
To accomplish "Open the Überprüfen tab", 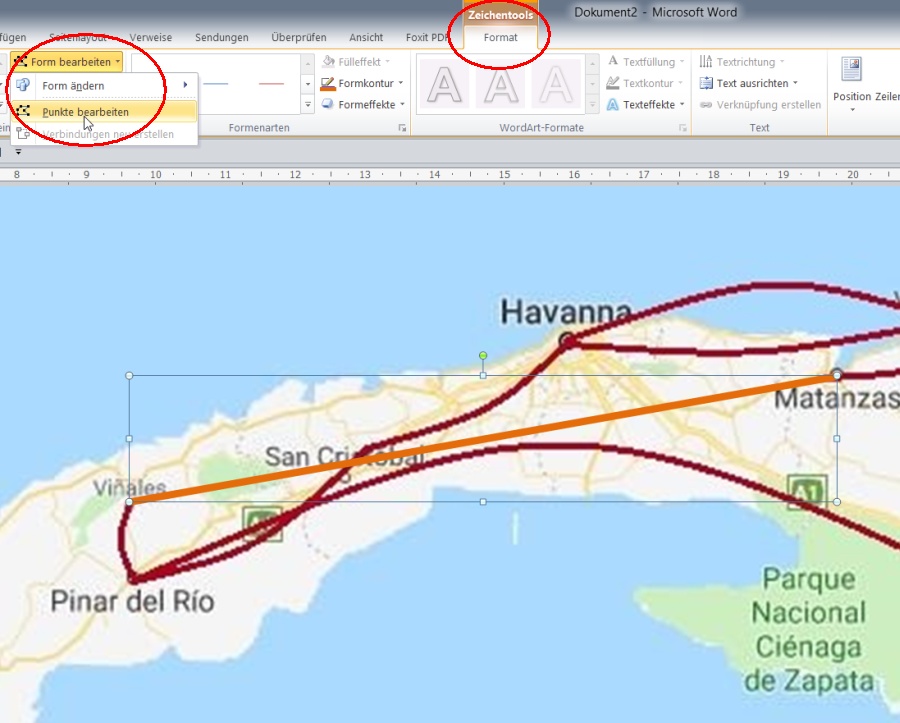I will tap(298, 37).
